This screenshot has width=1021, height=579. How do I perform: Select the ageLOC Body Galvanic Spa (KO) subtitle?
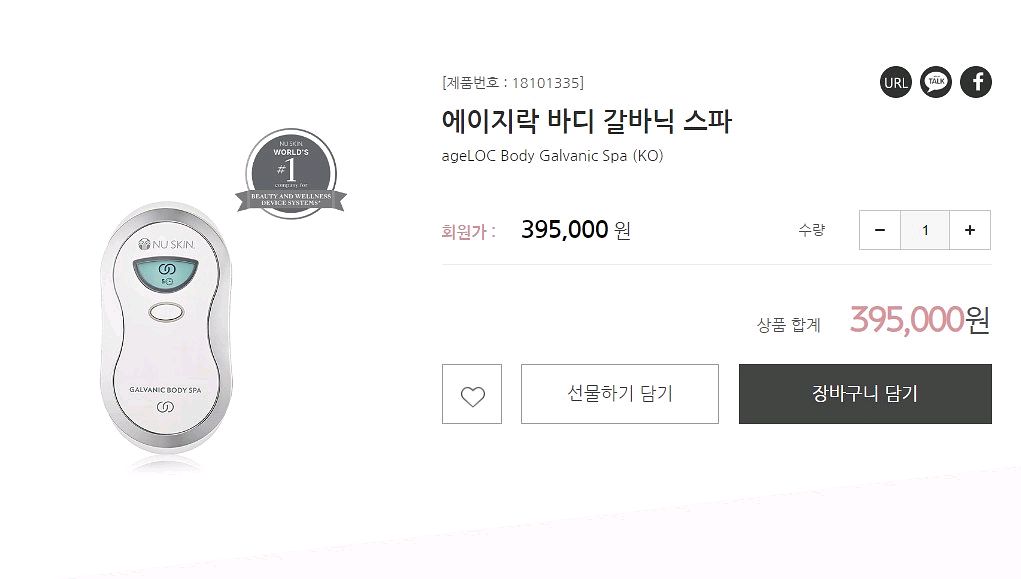tap(552, 156)
